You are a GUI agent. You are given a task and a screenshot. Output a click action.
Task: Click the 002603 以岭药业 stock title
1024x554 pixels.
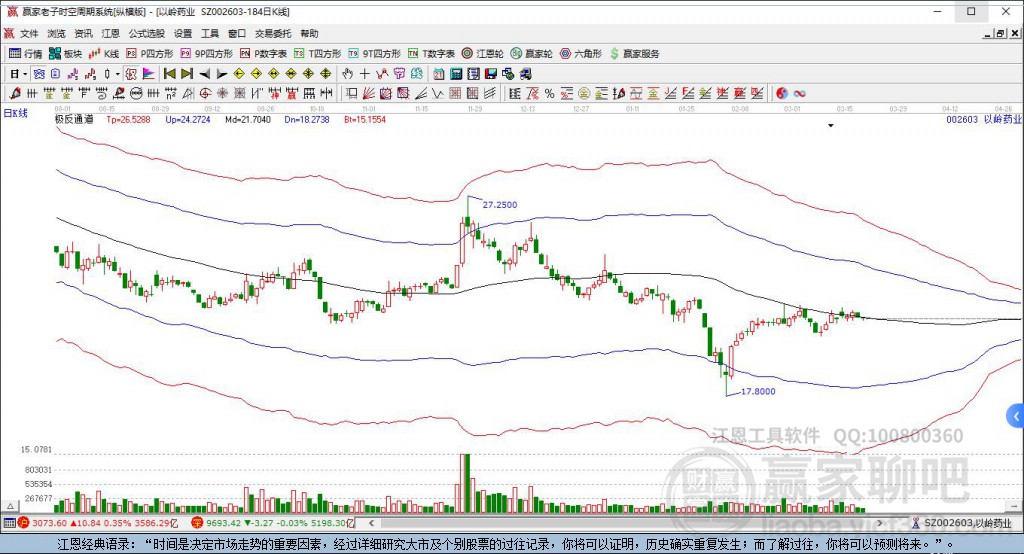click(984, 120)
